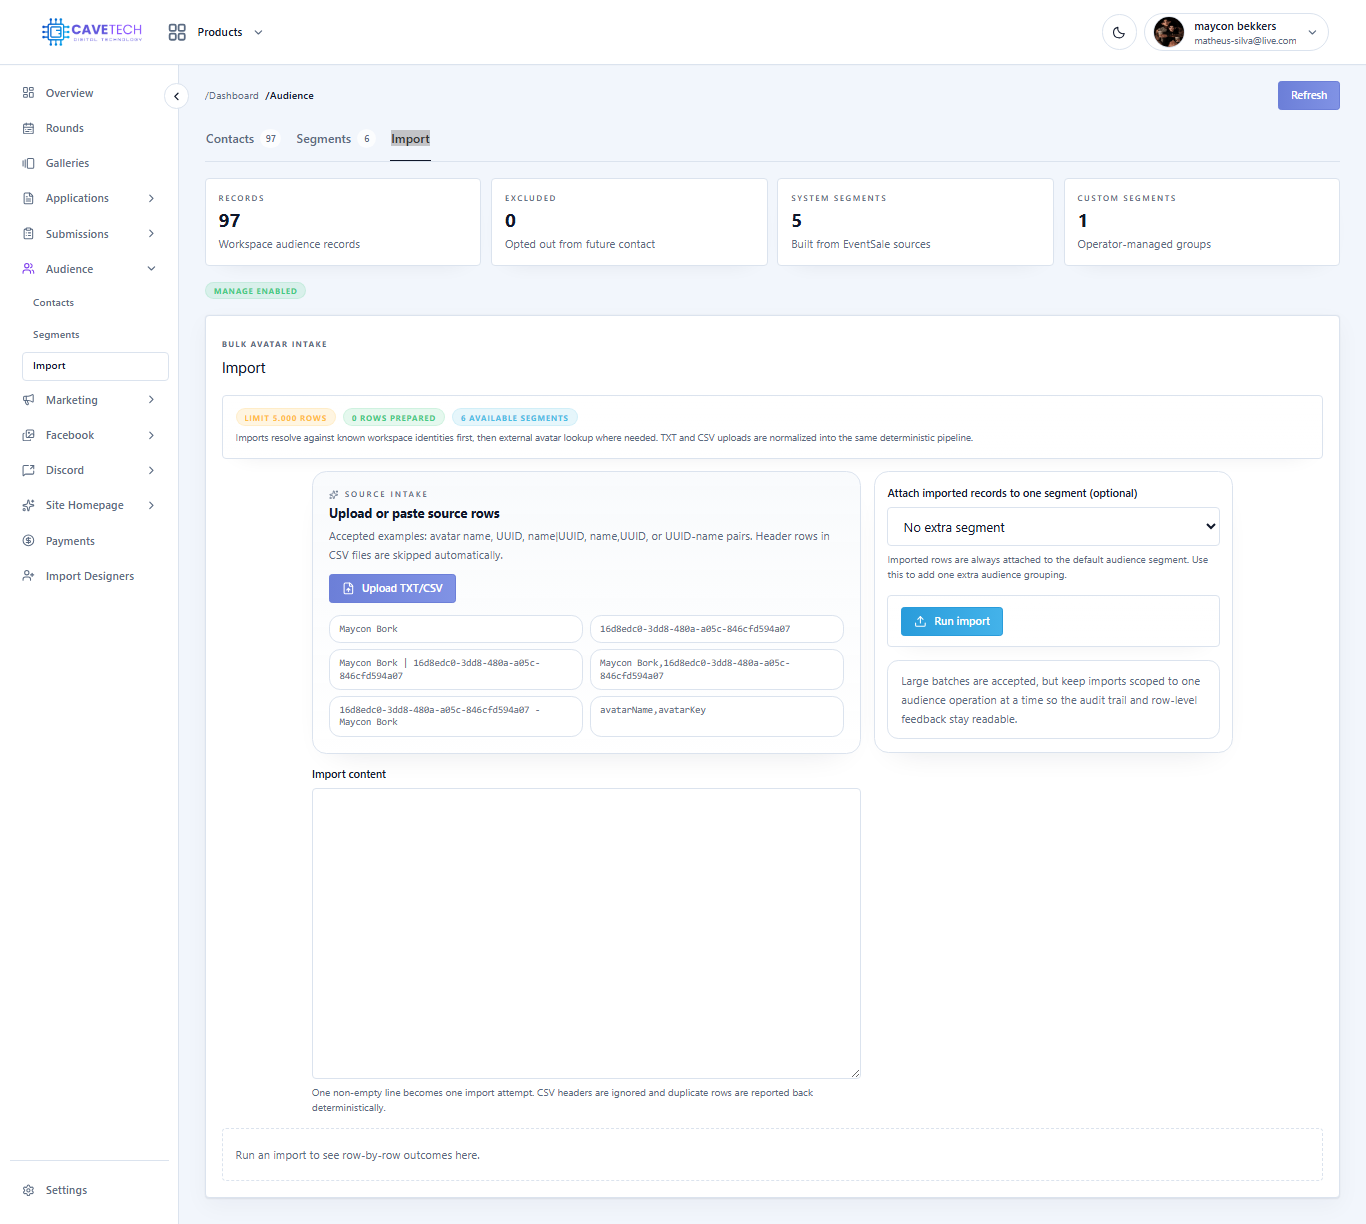Click the Records 97 stat card
Screen dimensions: 1366x1224
click(343, 222)
